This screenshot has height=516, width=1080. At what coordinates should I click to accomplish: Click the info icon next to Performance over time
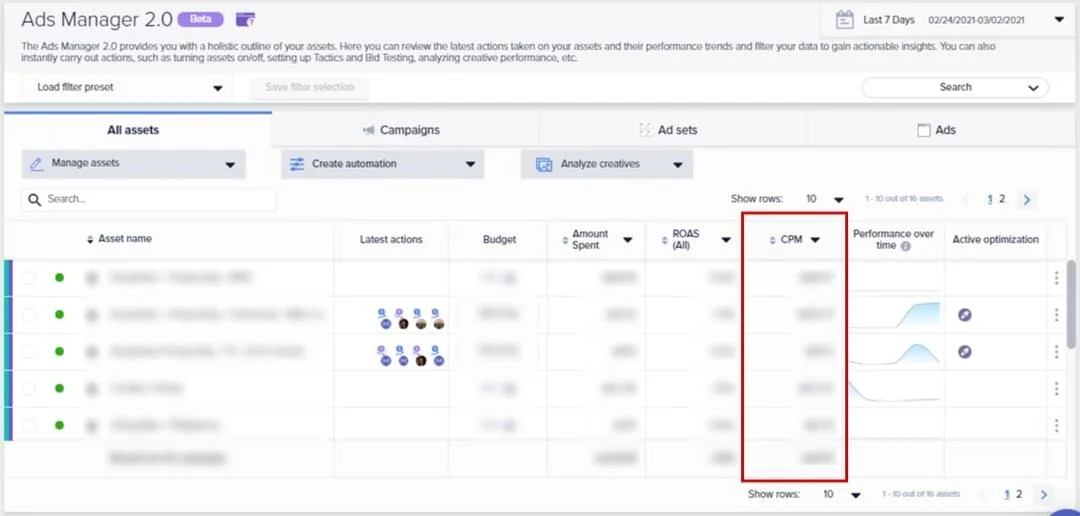tap(906, 246)
